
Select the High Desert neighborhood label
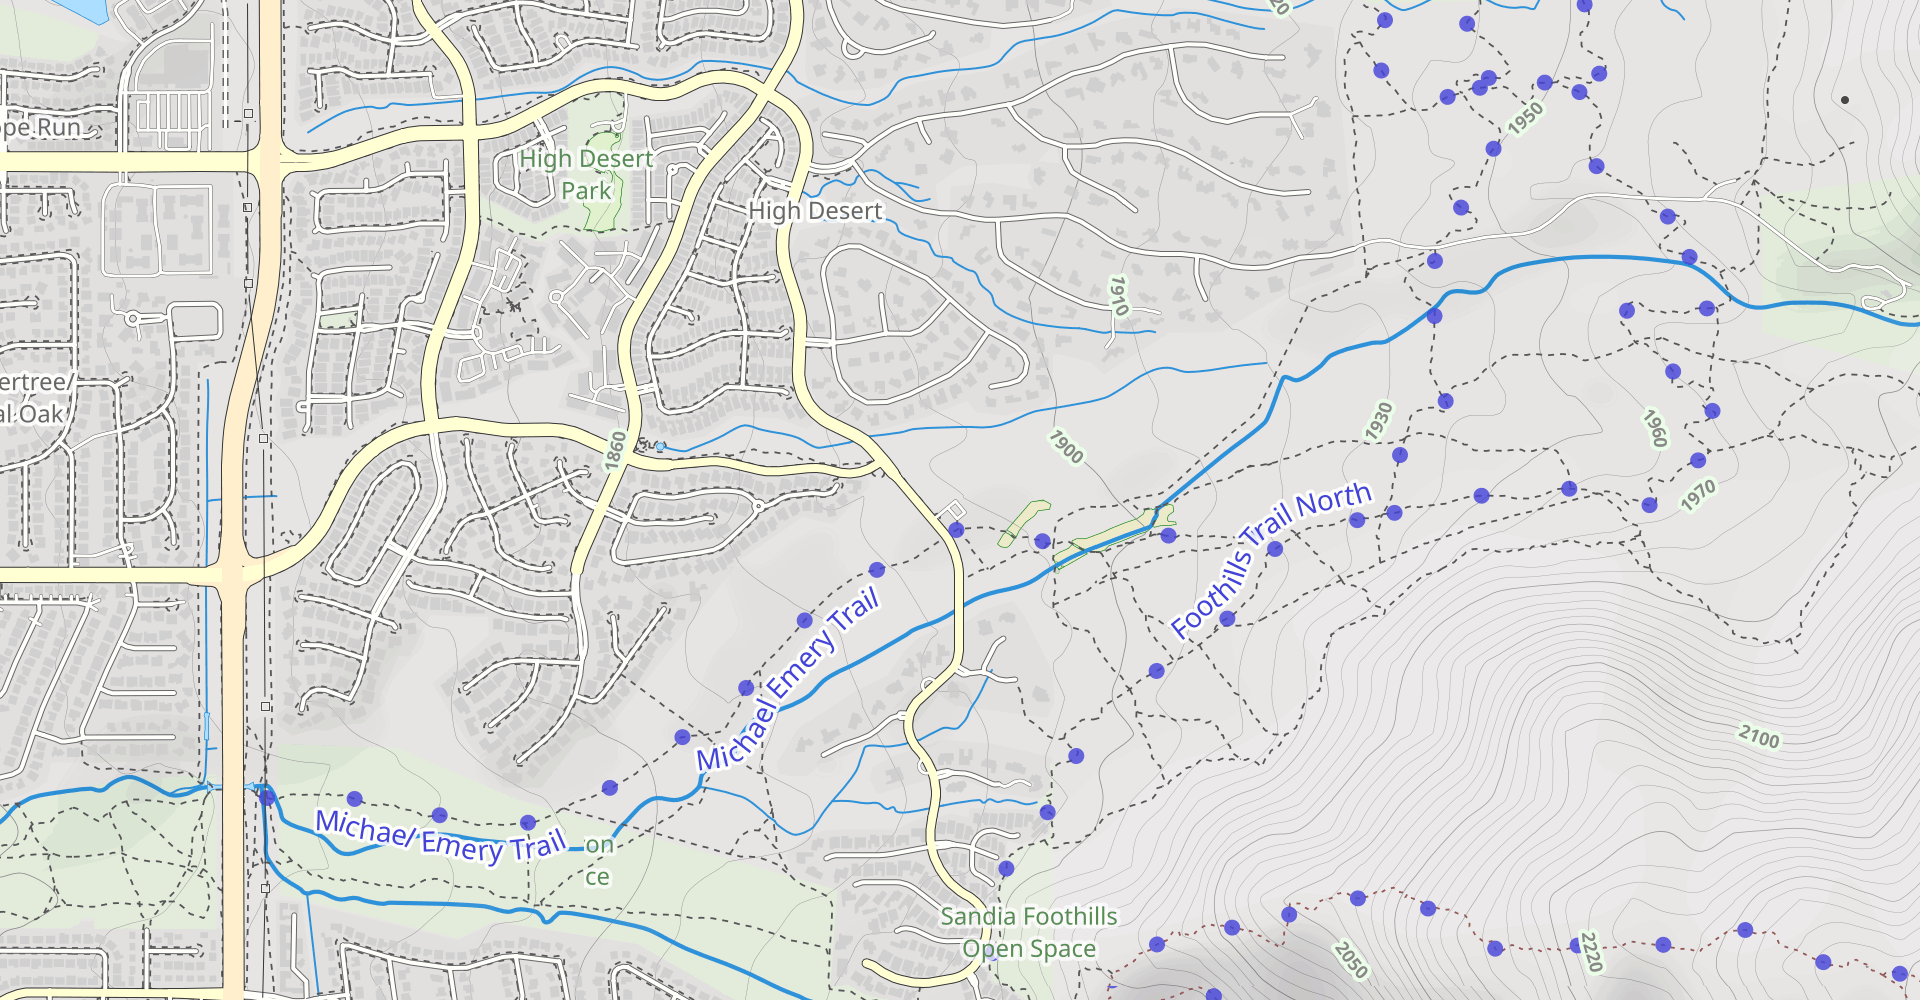pyautogui.click(x=815, y=211)
